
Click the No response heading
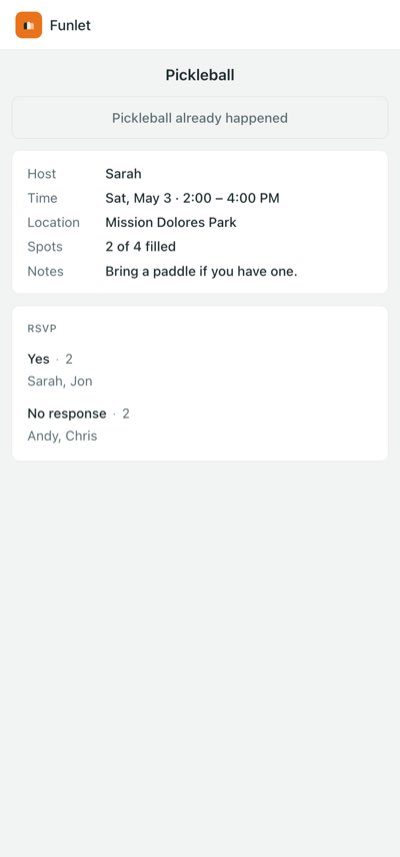[x=67, y=413]
